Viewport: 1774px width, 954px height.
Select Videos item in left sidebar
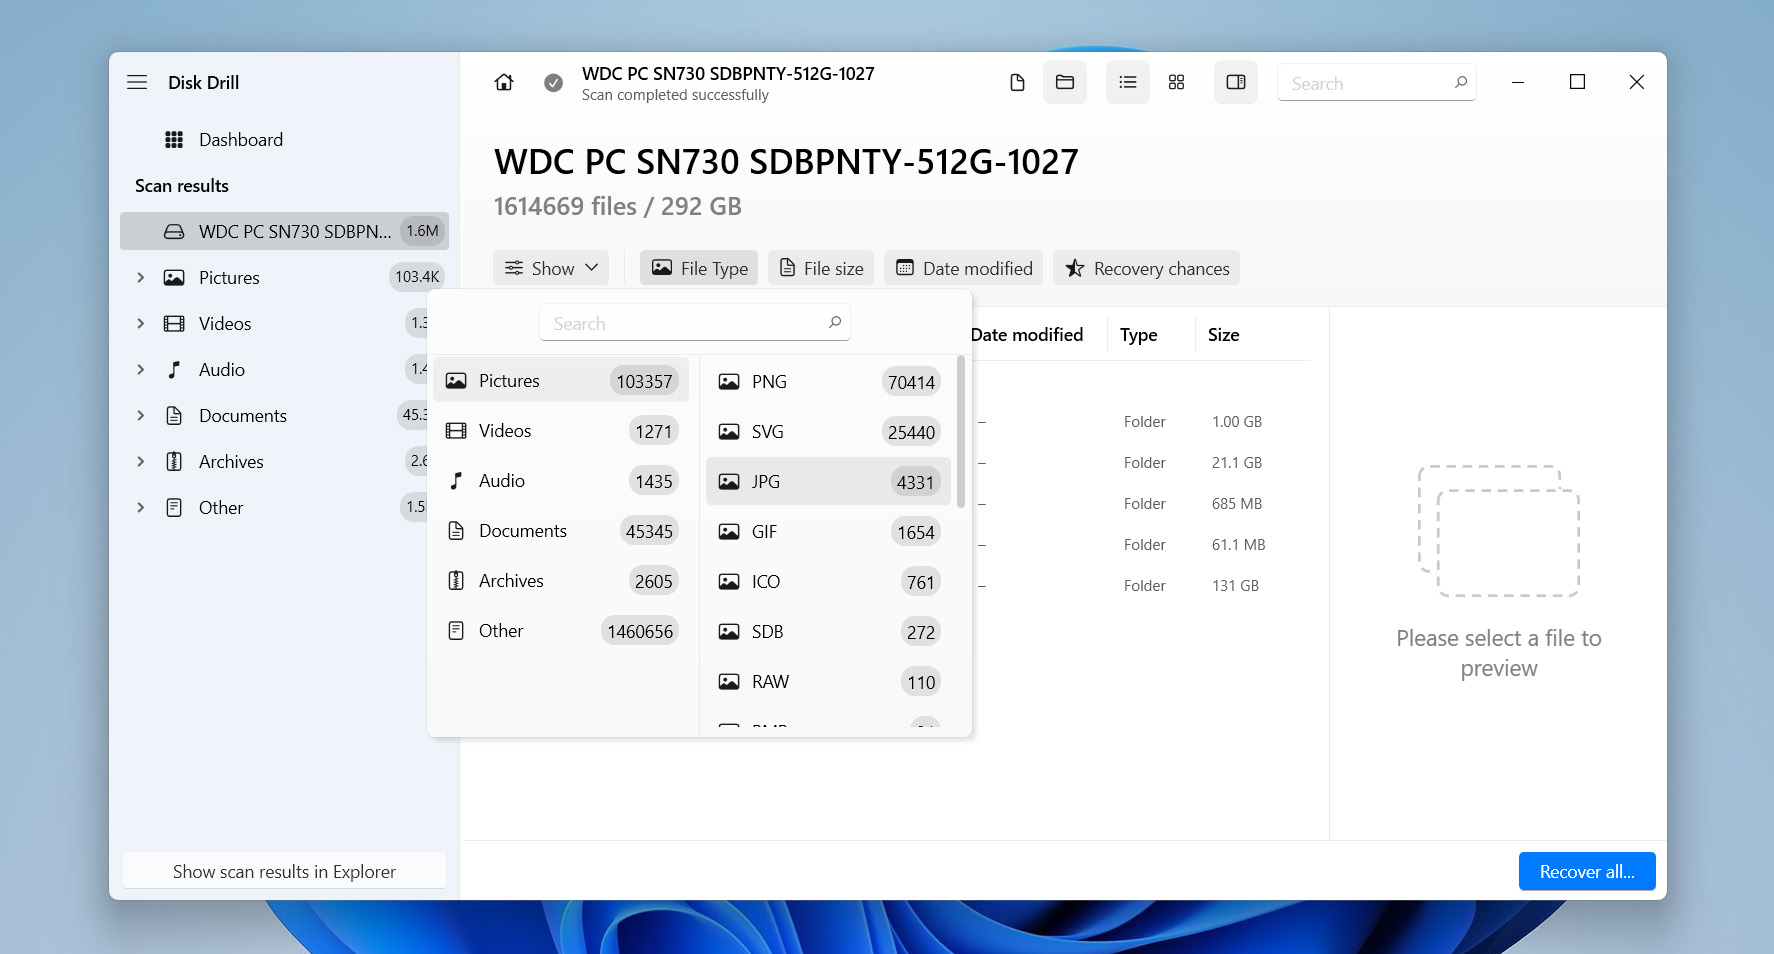225,324
